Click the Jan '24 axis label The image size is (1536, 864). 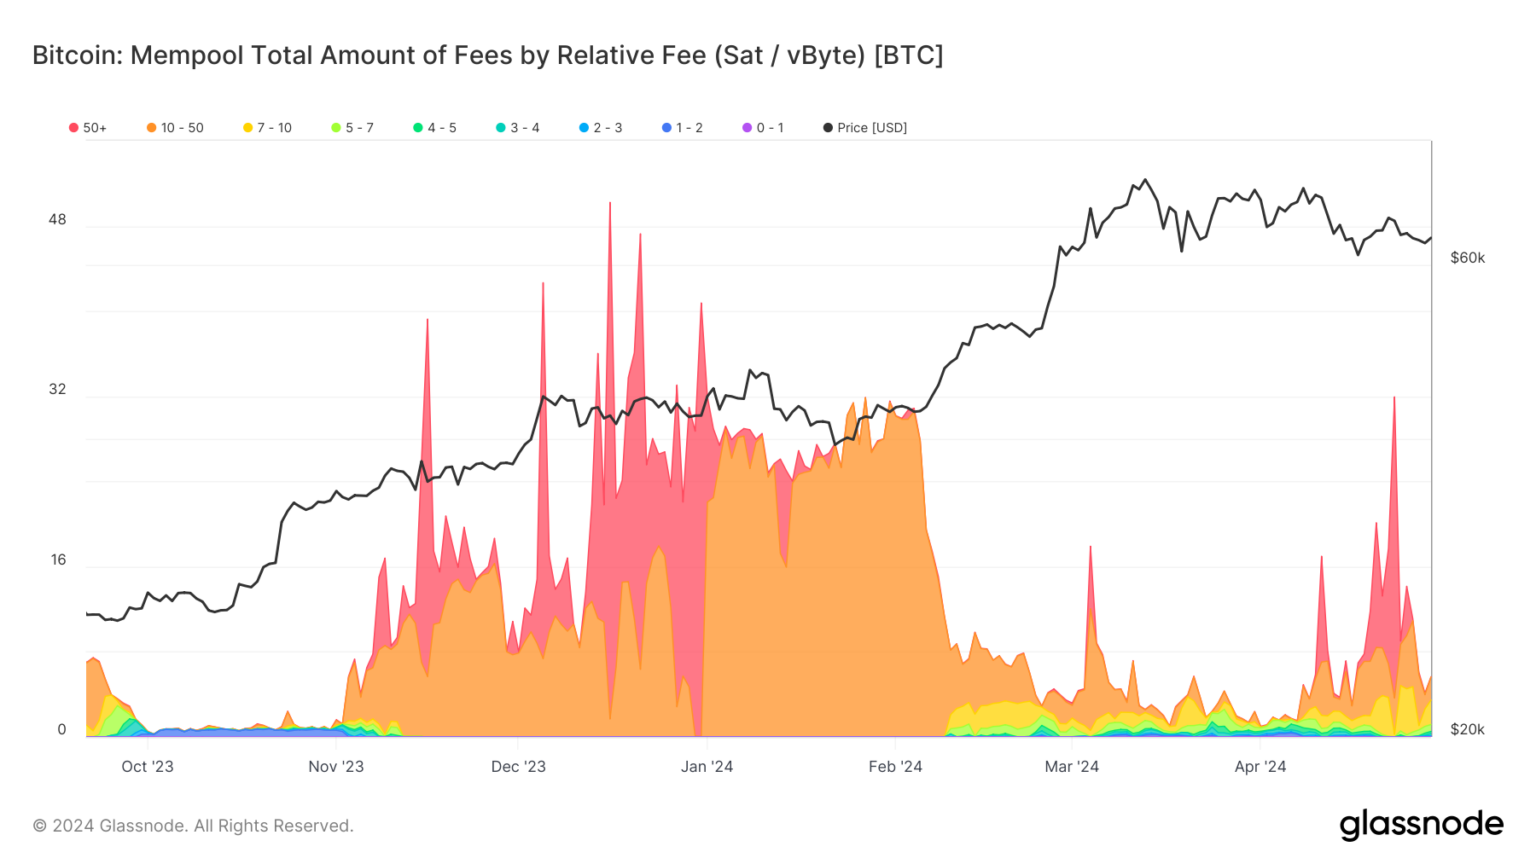[x=707, y=767]
